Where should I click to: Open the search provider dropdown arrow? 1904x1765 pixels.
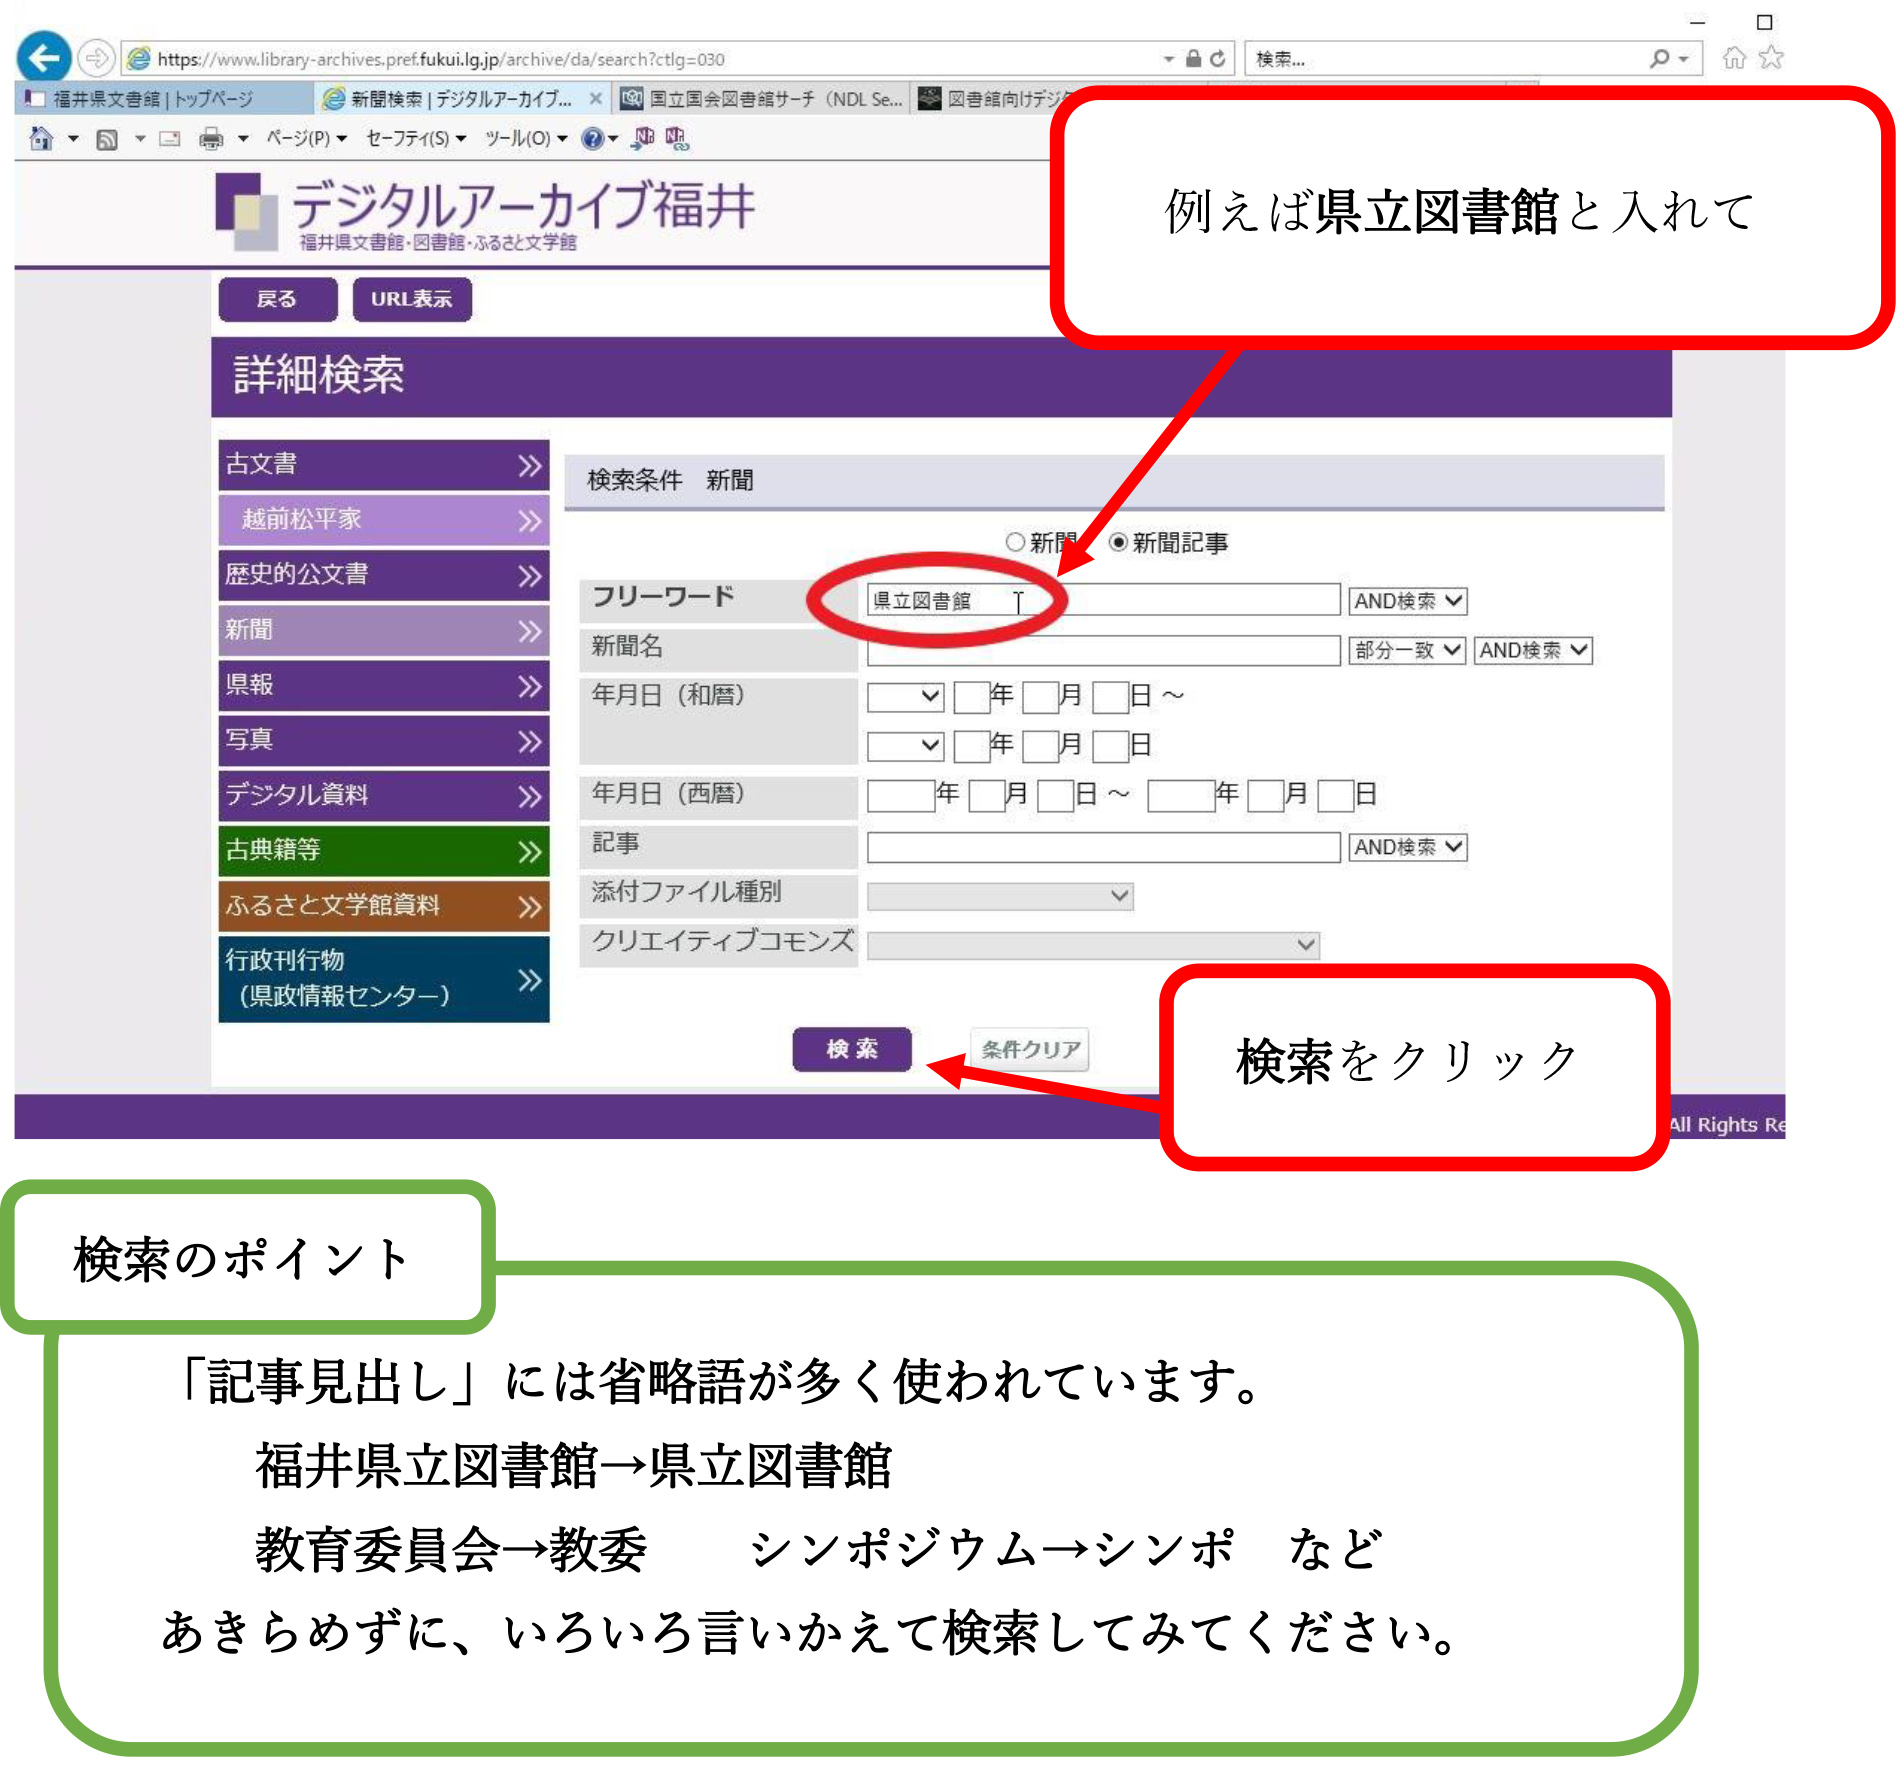1684,59
